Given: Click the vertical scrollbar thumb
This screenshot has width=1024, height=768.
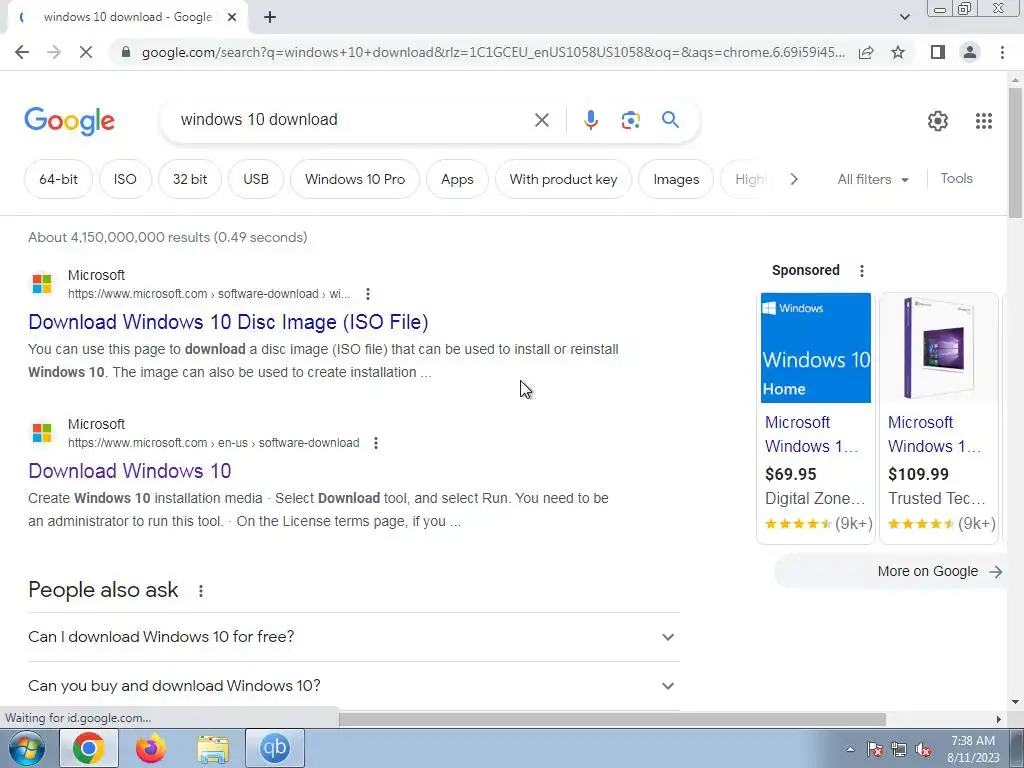Looking at the screenshot, I should click(1015, 153).
